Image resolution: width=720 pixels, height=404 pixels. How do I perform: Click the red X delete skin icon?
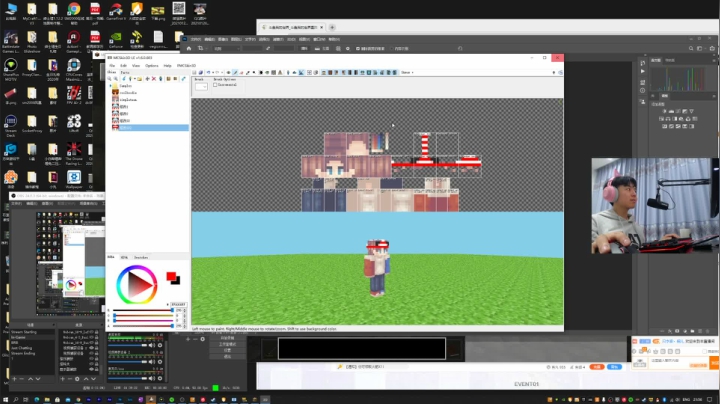pos(154,79)
